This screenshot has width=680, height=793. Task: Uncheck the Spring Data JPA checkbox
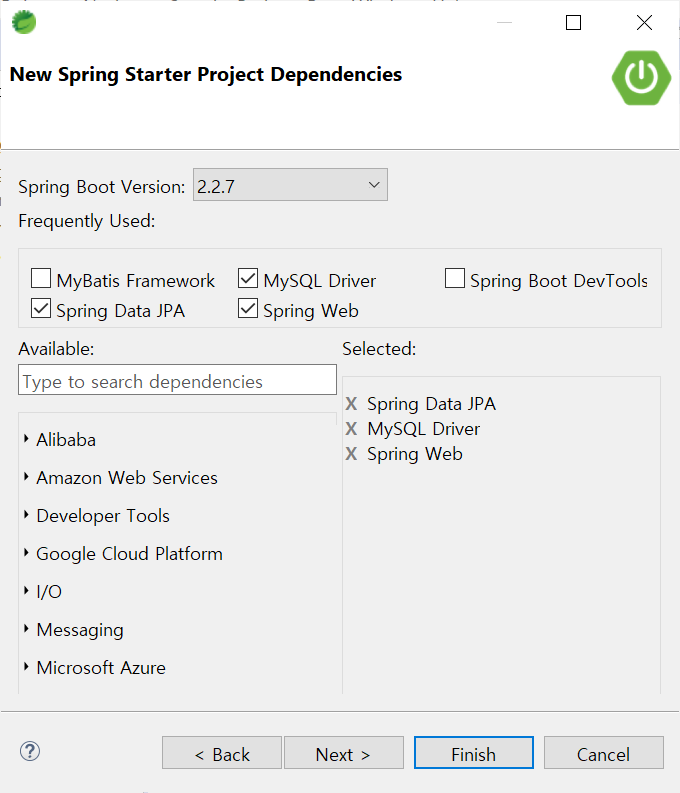[x=41, y=308]
